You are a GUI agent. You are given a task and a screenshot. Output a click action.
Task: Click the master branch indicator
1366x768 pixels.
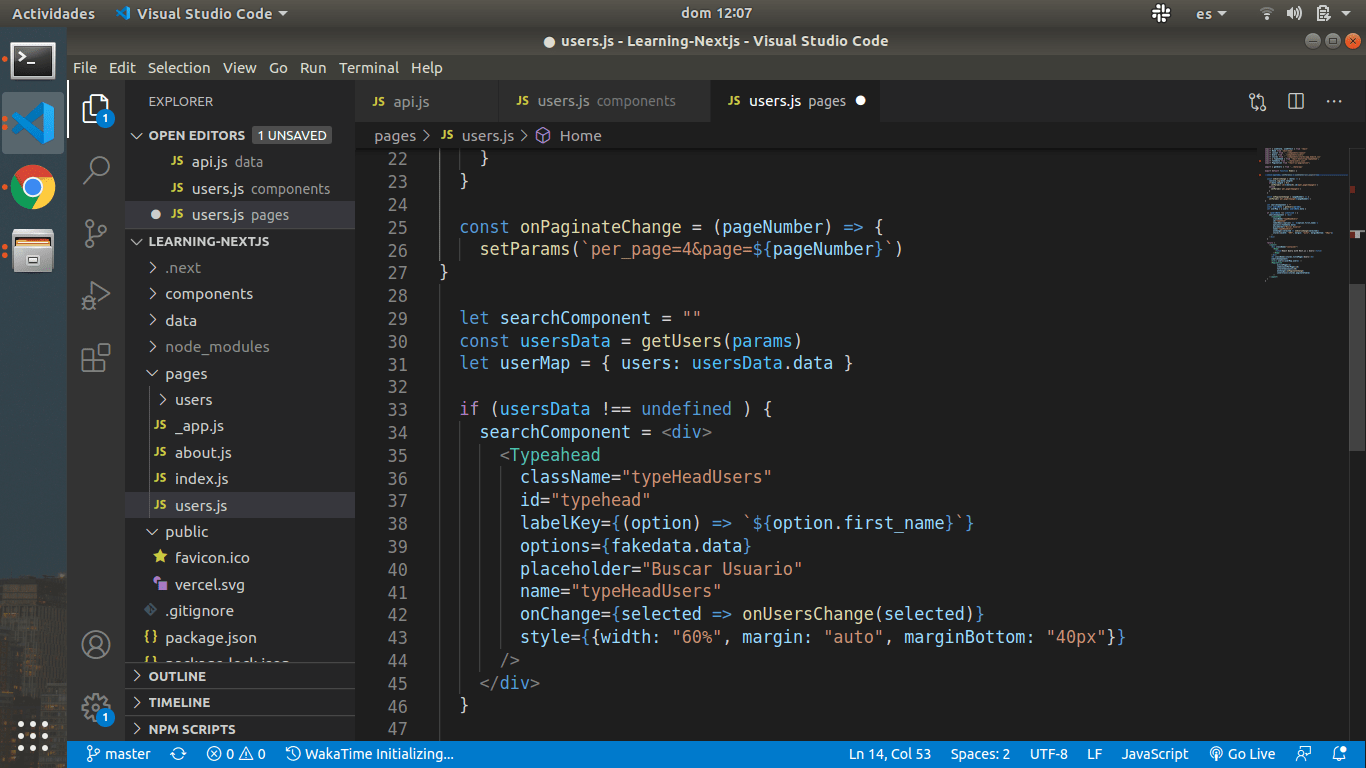click(x=118, y=754)
